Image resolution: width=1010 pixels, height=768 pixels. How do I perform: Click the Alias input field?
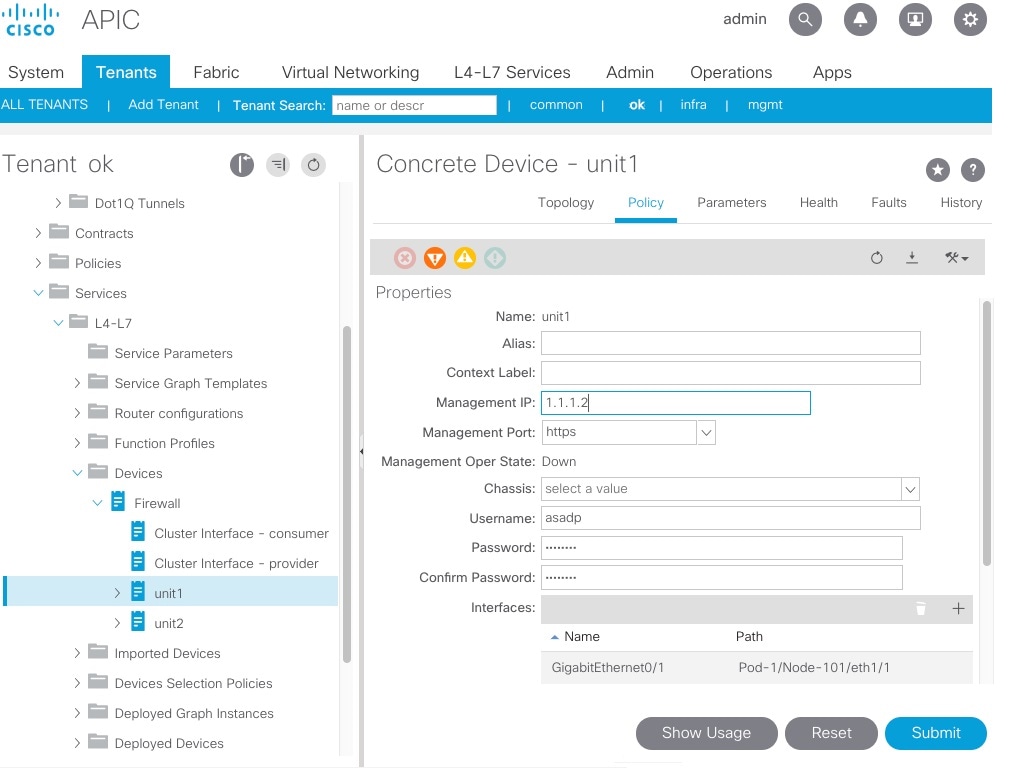tap(730, 343)
